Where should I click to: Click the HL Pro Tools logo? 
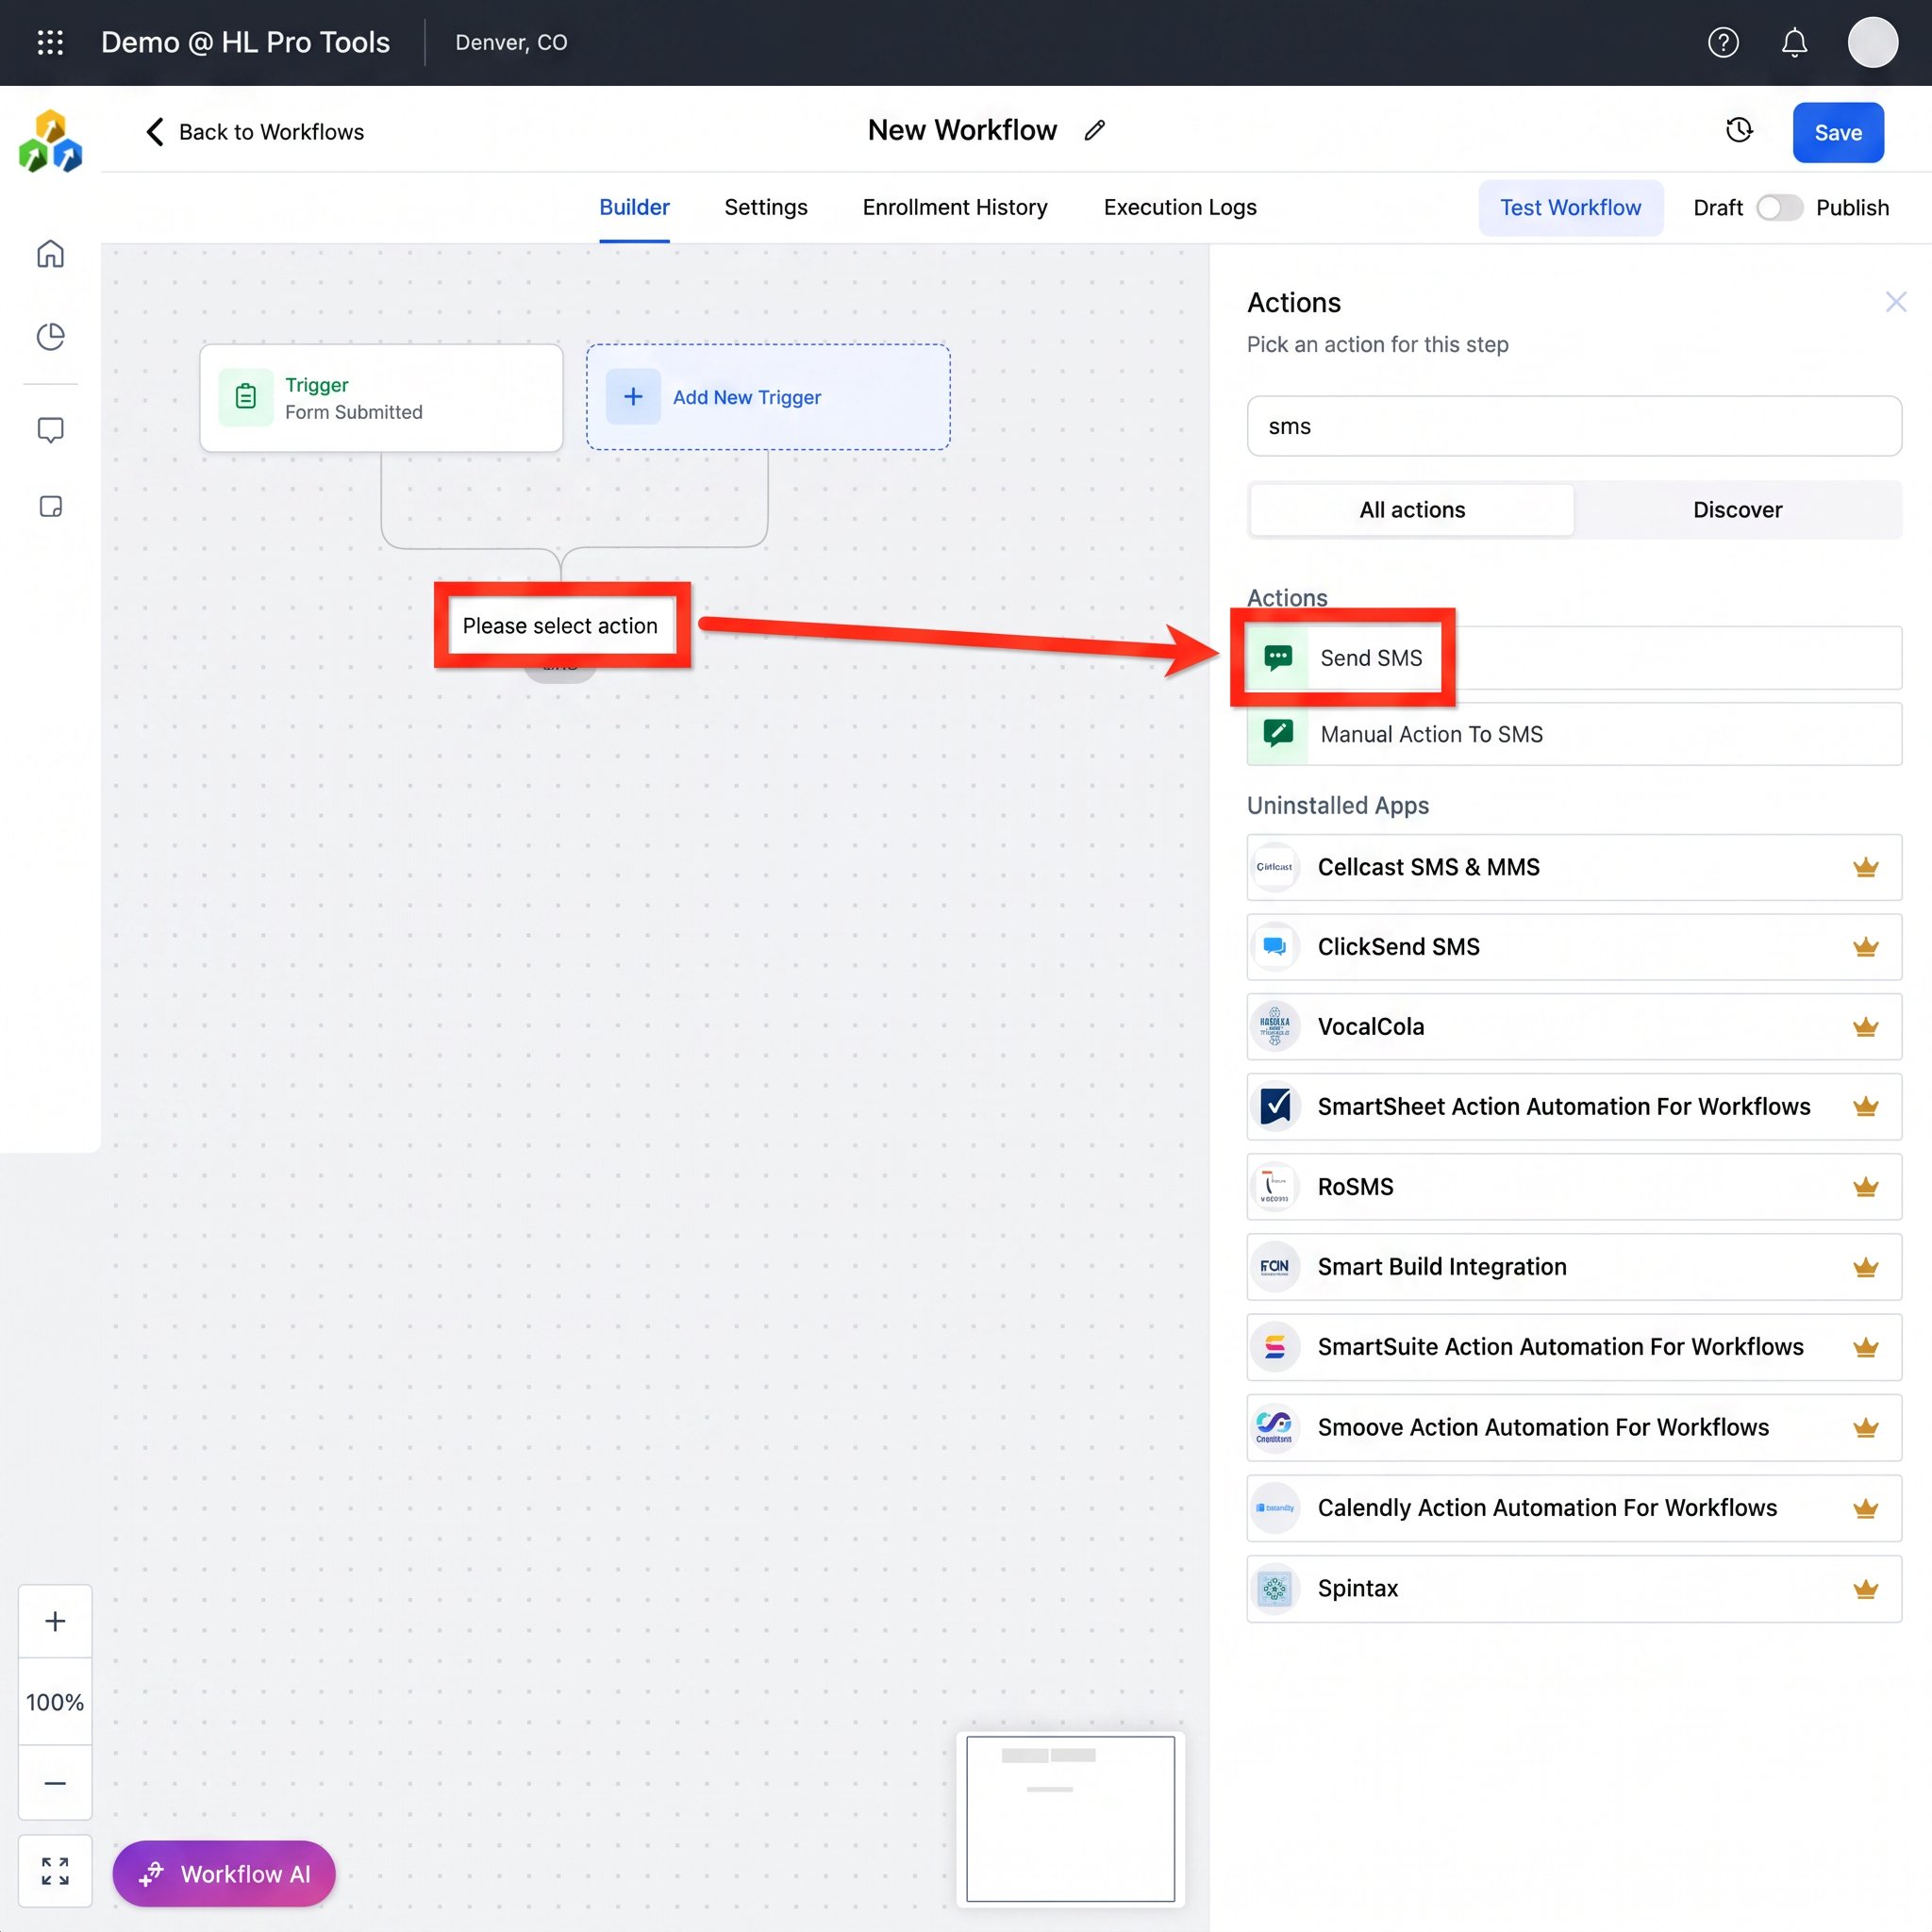50,141
